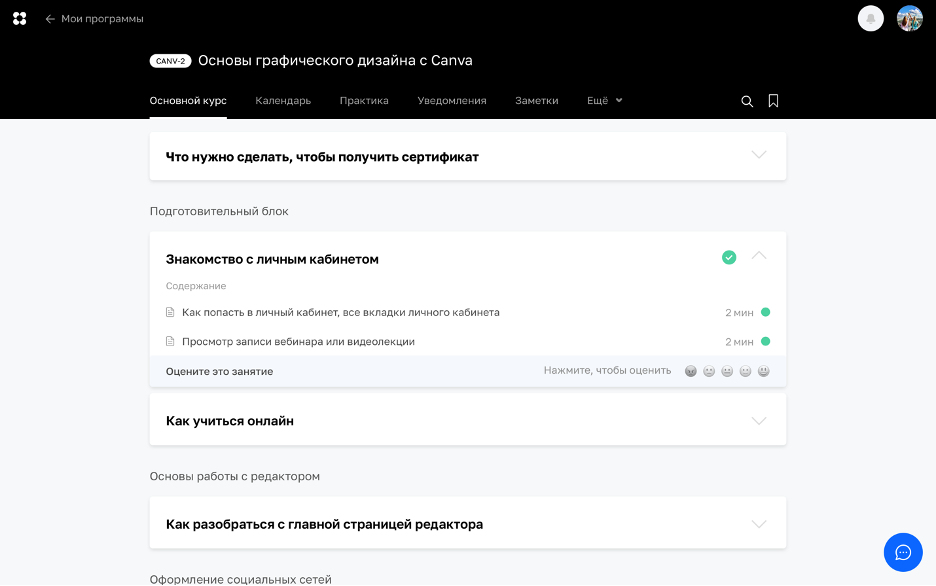This screenshot has width=936, height=586.
Task: Expand Как разобраться с главной страницей chevron
Action: [x=759, y=524]
